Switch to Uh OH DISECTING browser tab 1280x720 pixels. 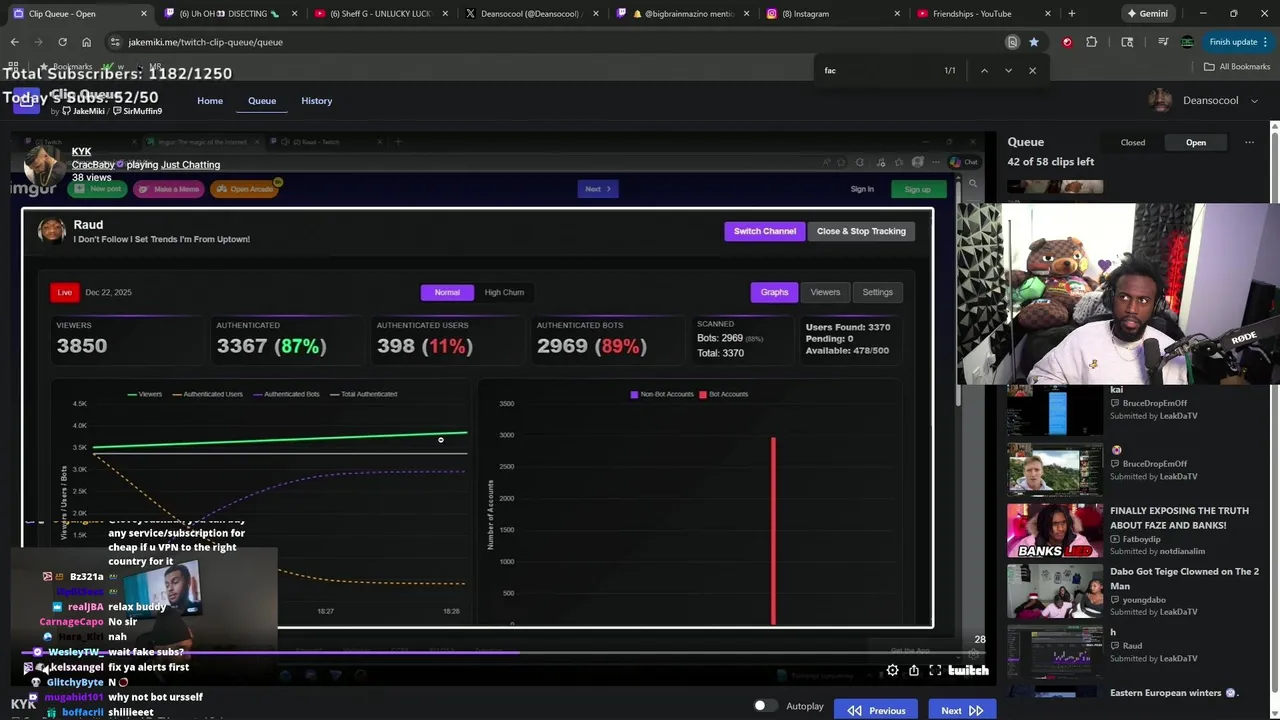[x=229, y=14]
